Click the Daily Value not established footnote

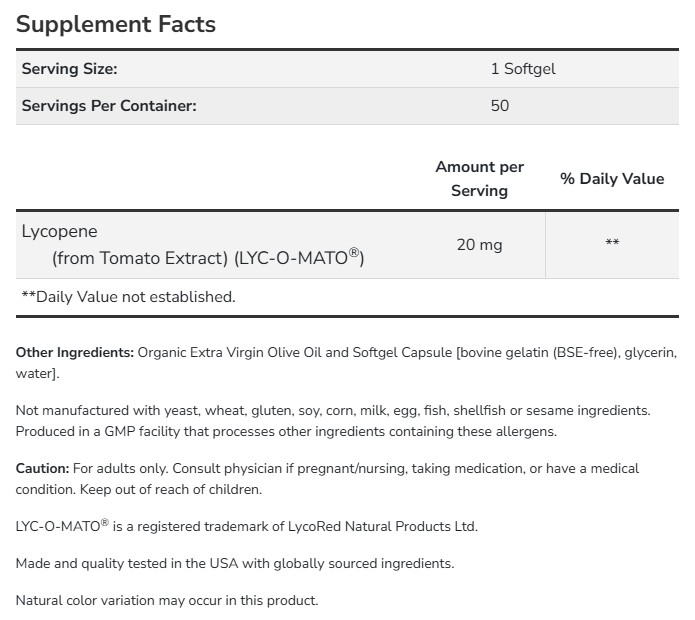[x=128, y=296]
